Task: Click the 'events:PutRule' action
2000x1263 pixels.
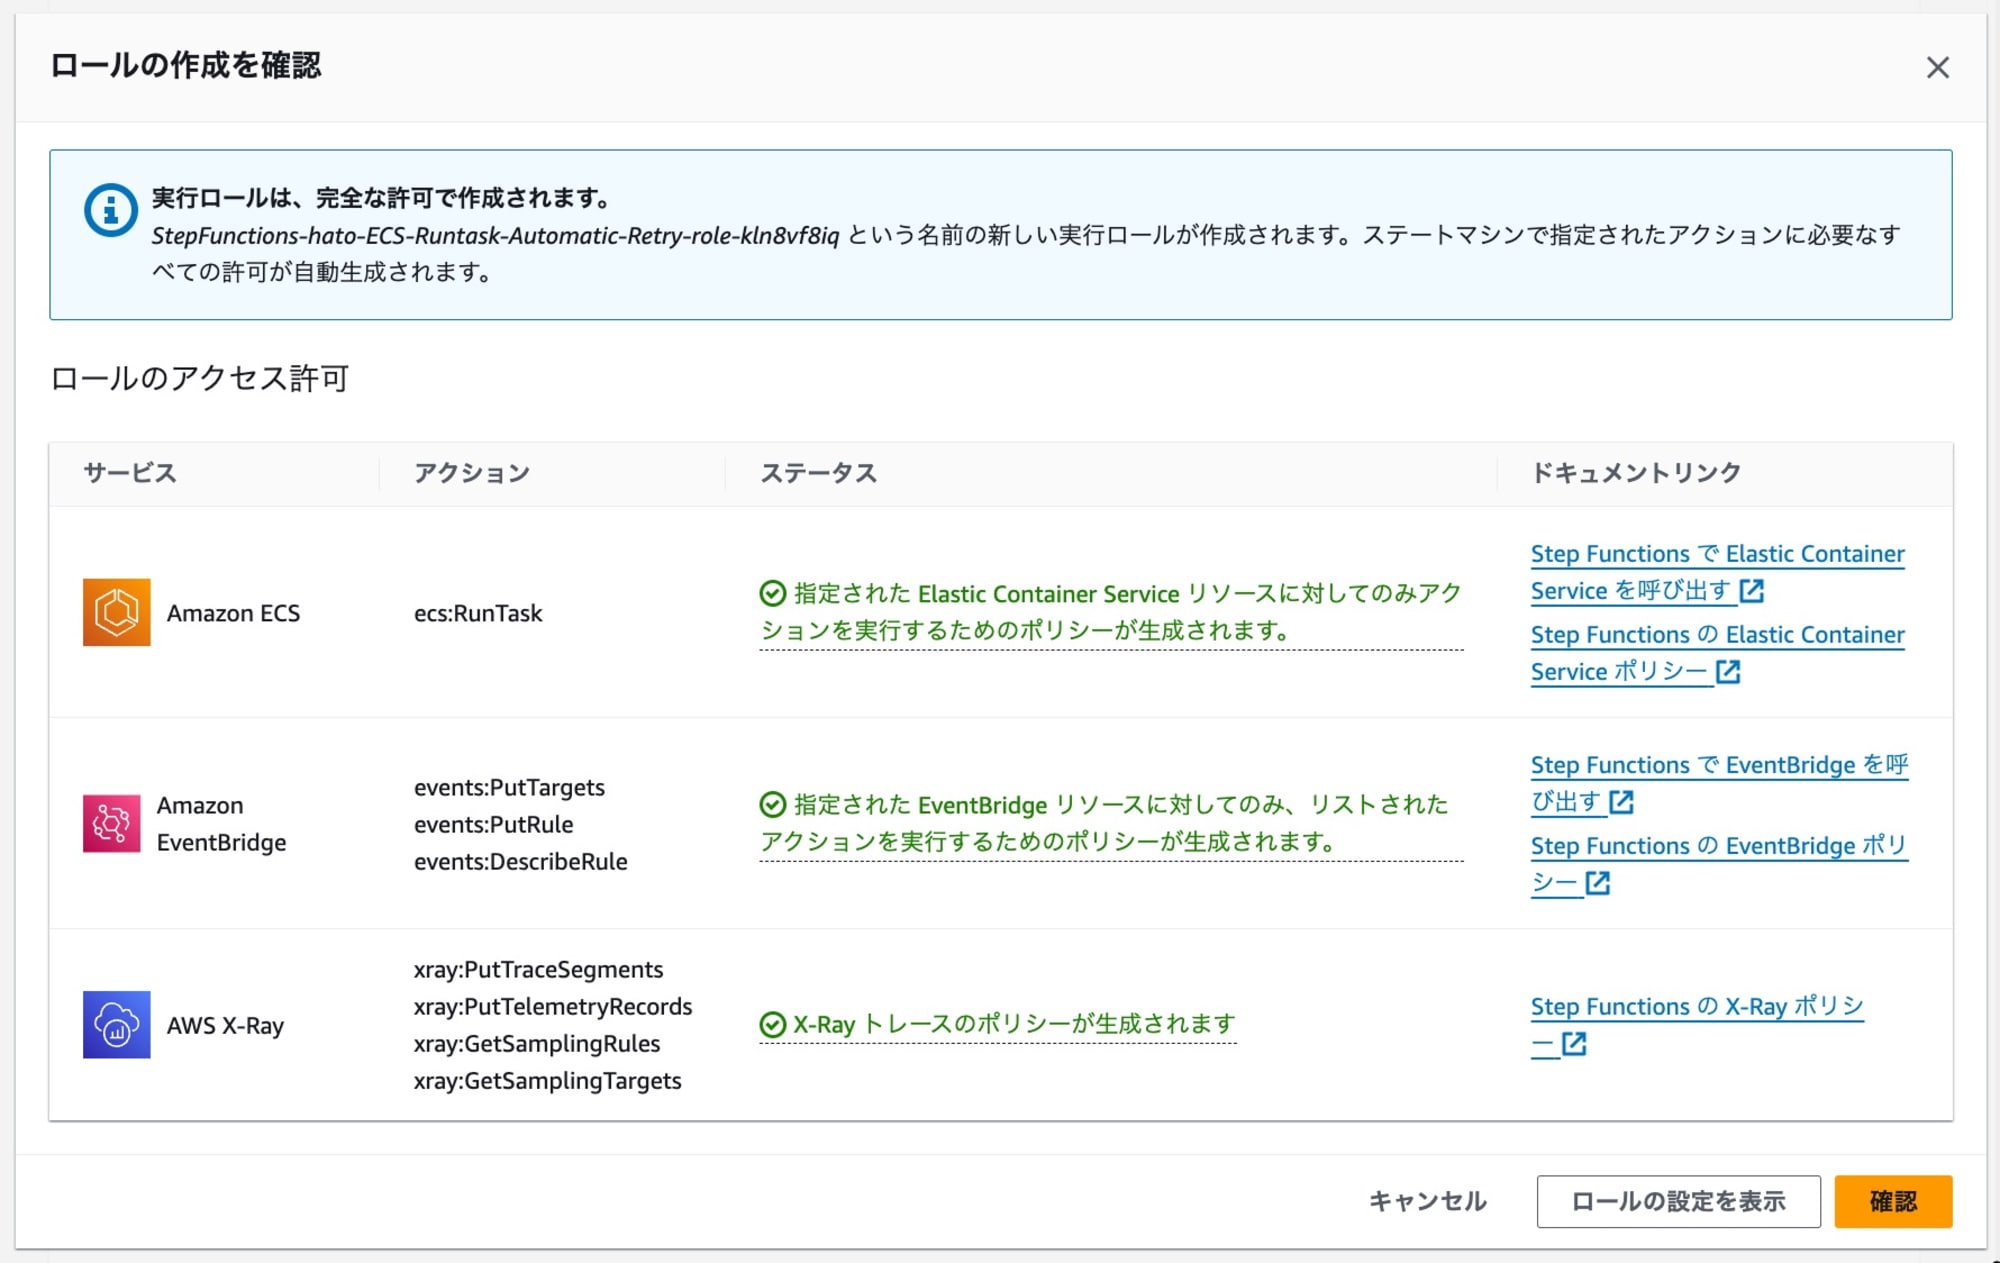Action: click(494, 824)
